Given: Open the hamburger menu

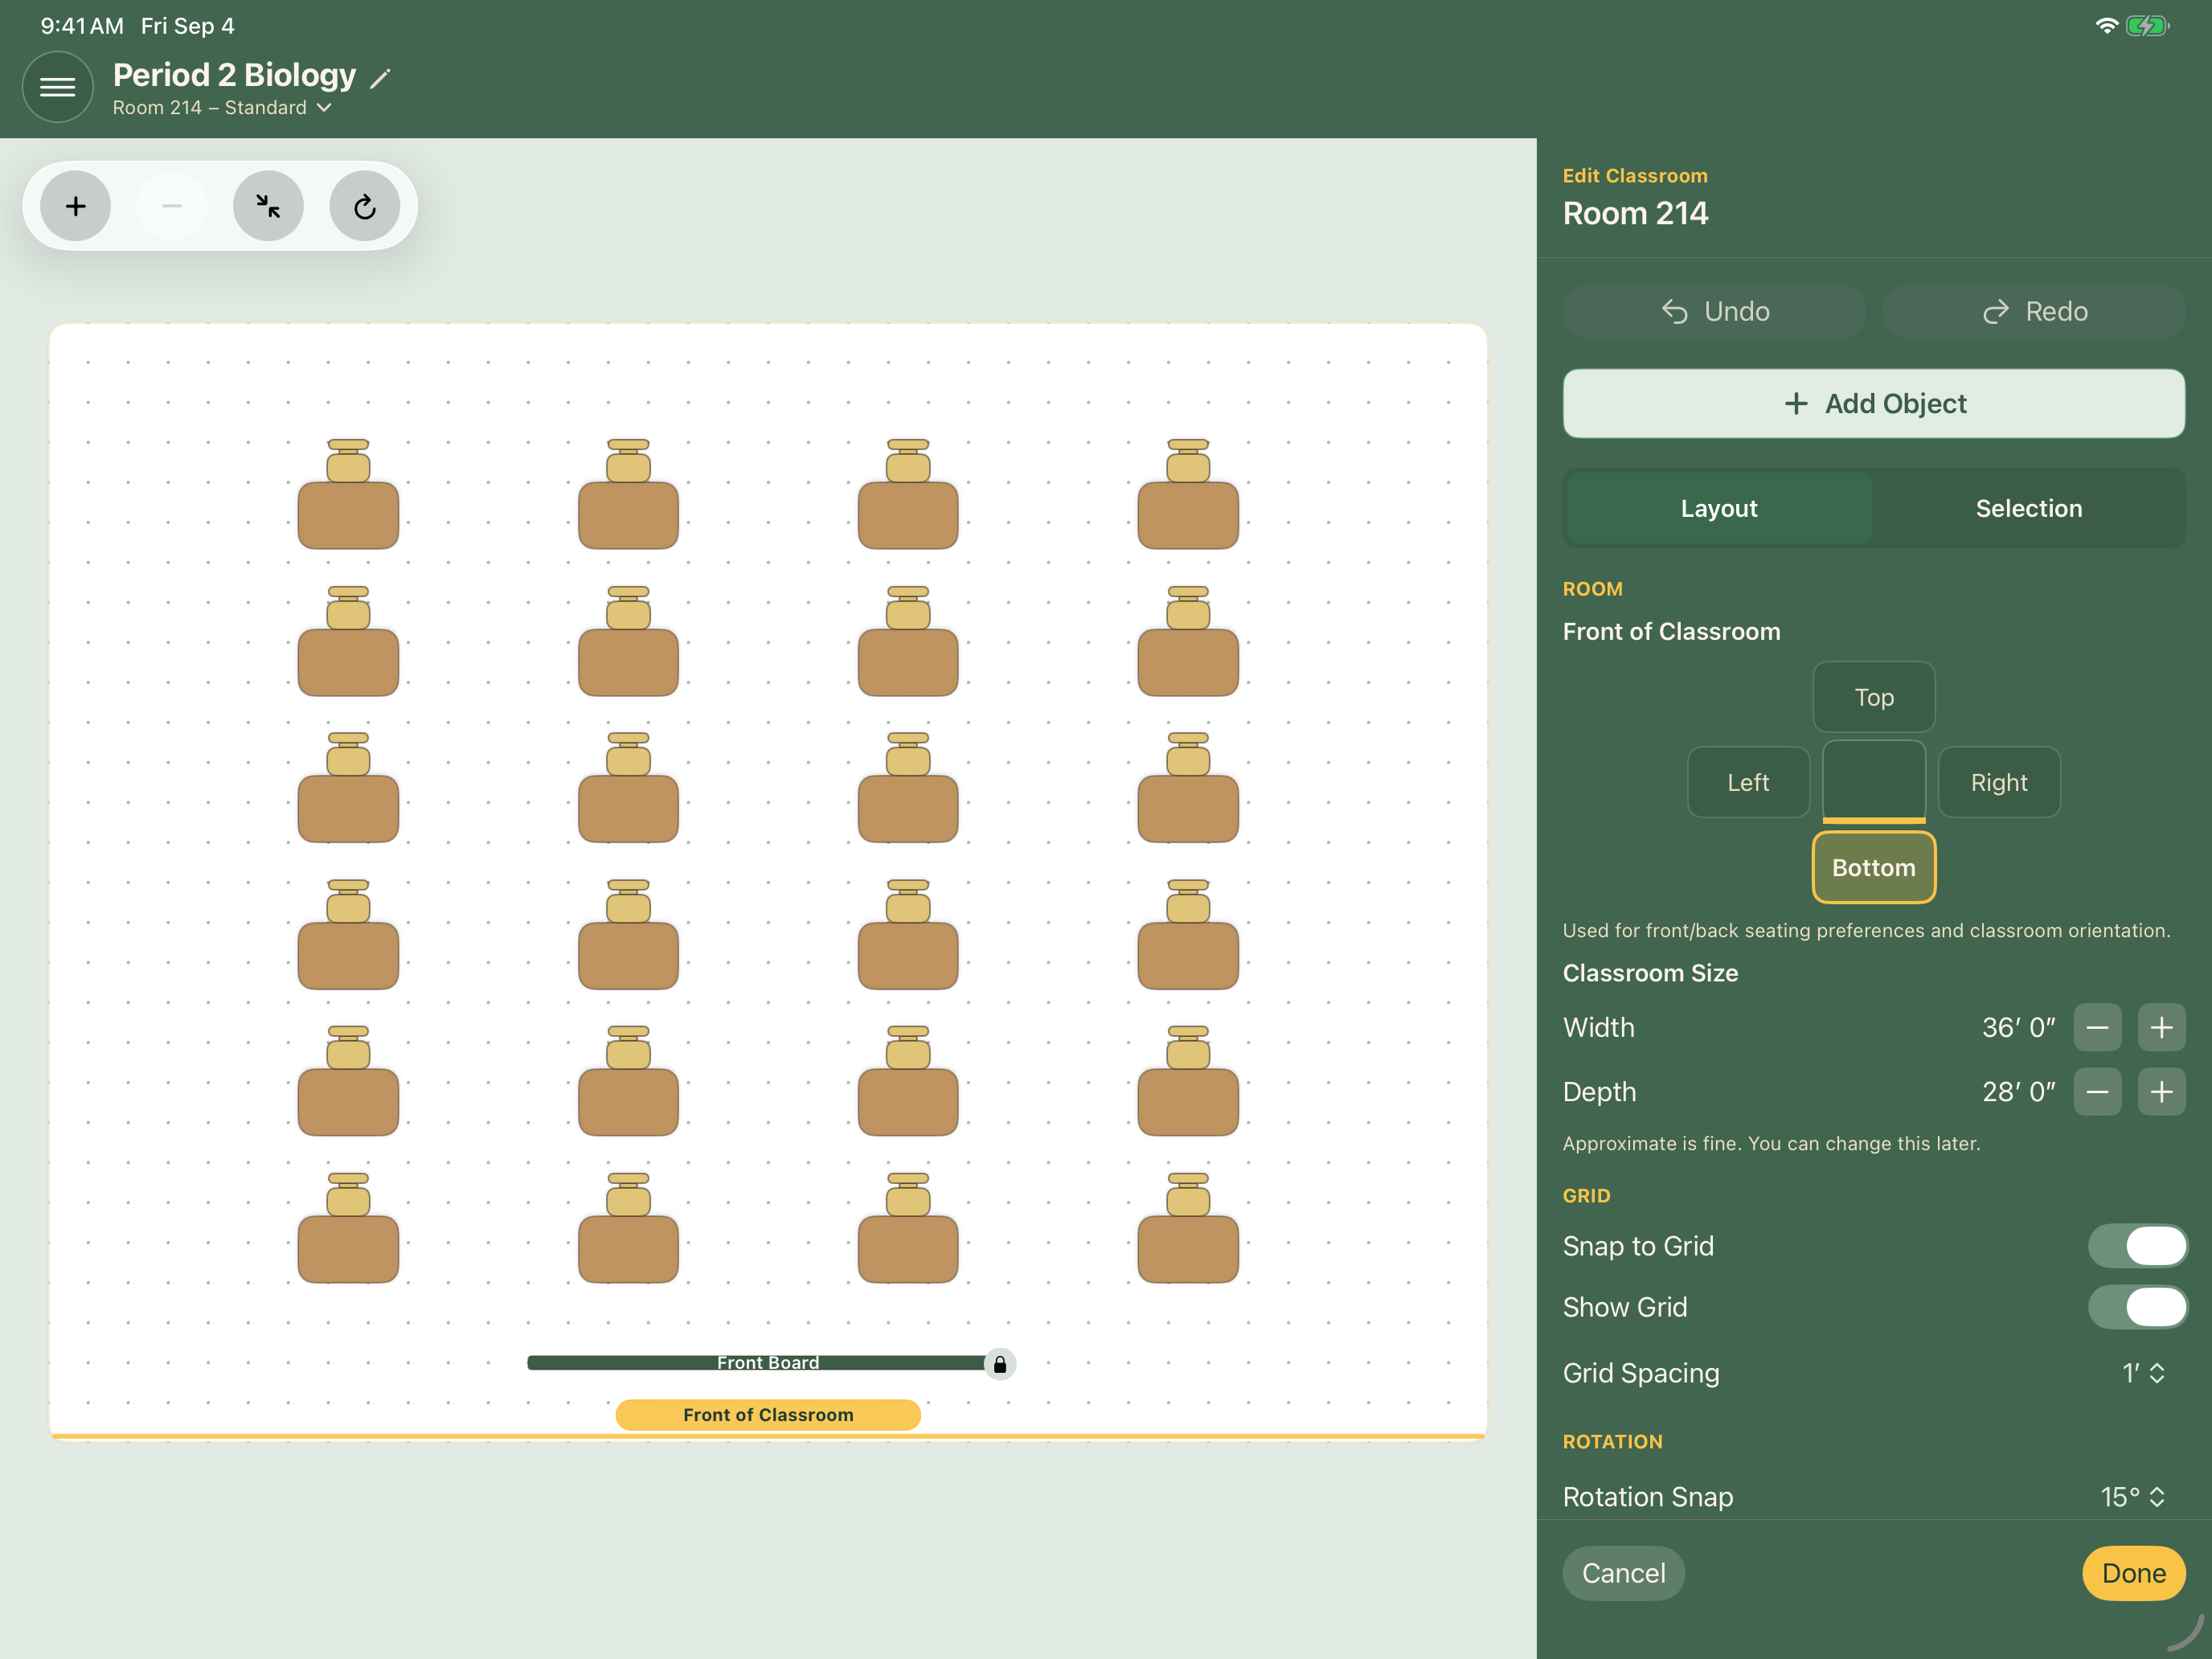Looking at the screenshot, I should coord(57,87).
